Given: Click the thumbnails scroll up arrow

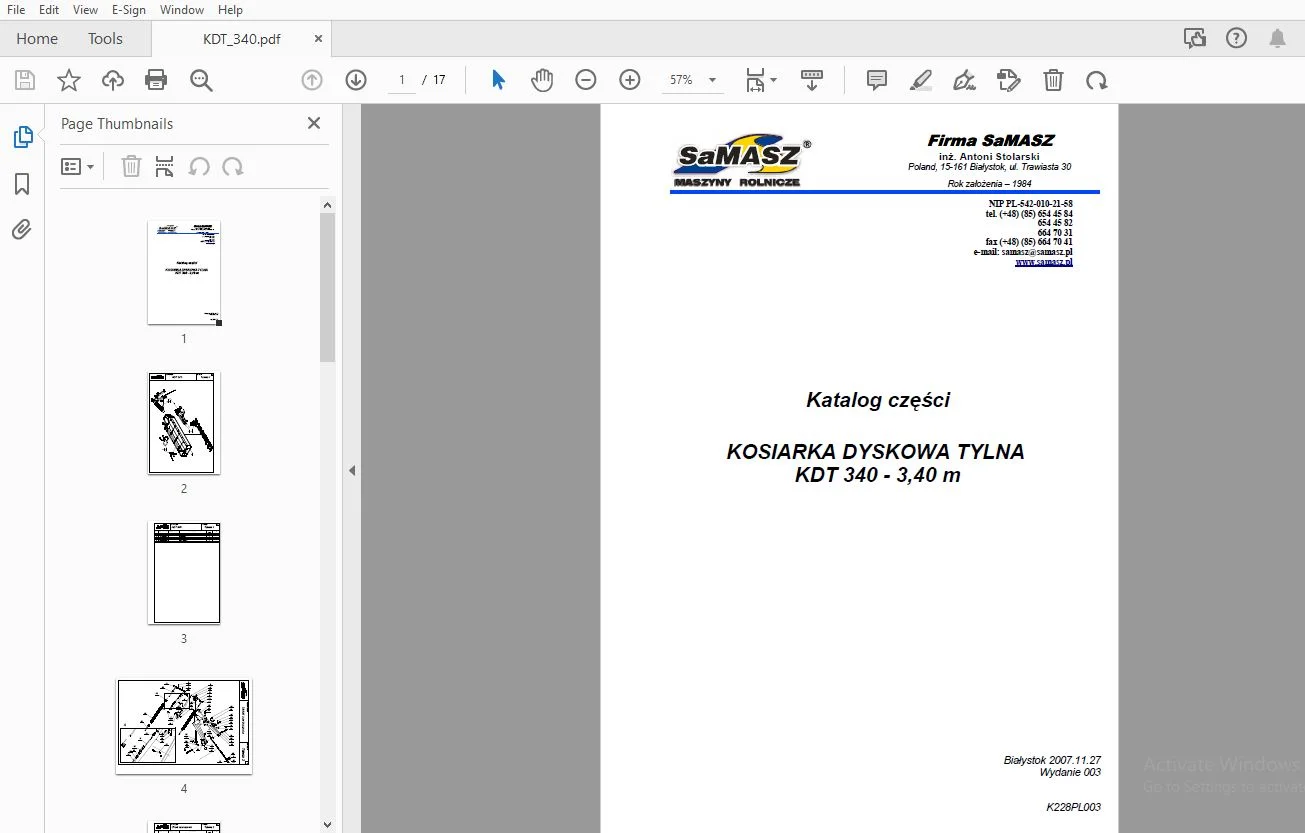Looking at the screenshot, I should coord(327,205).
